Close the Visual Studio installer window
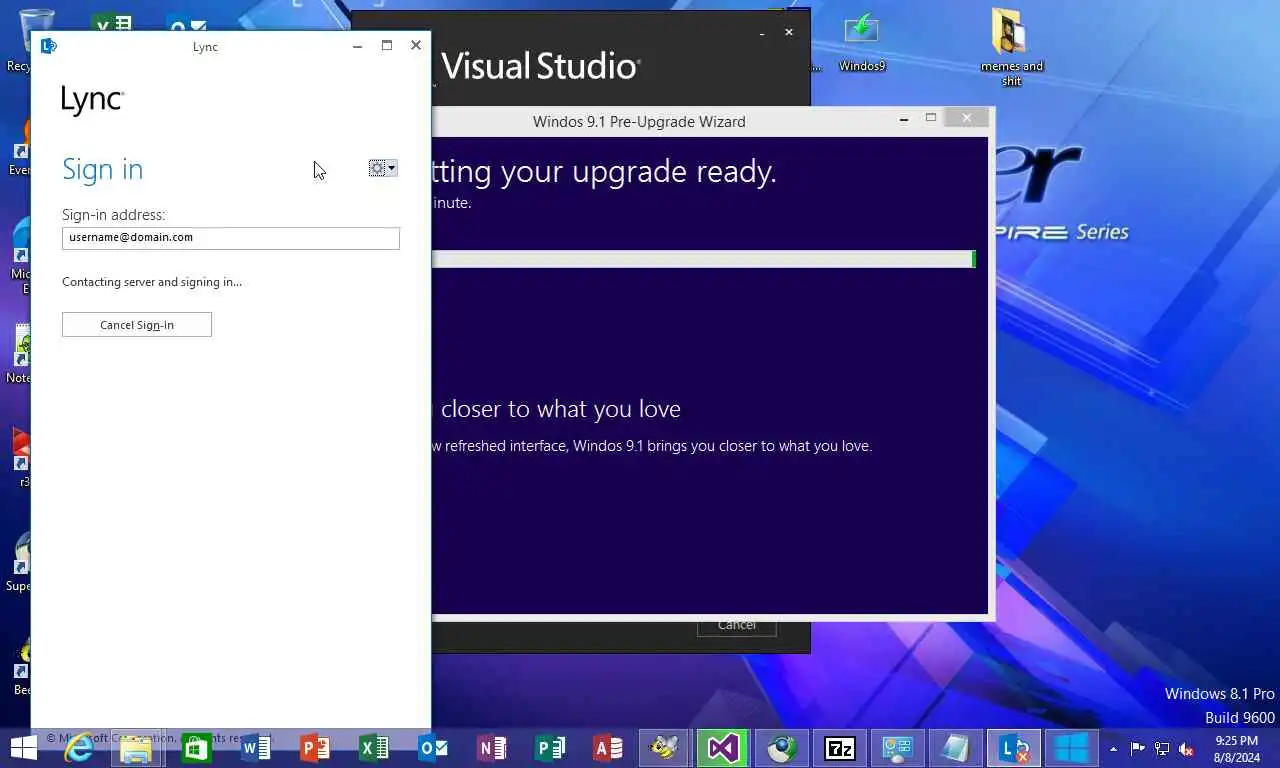This screenshot has height=768, width=1280. pos(789,32)
